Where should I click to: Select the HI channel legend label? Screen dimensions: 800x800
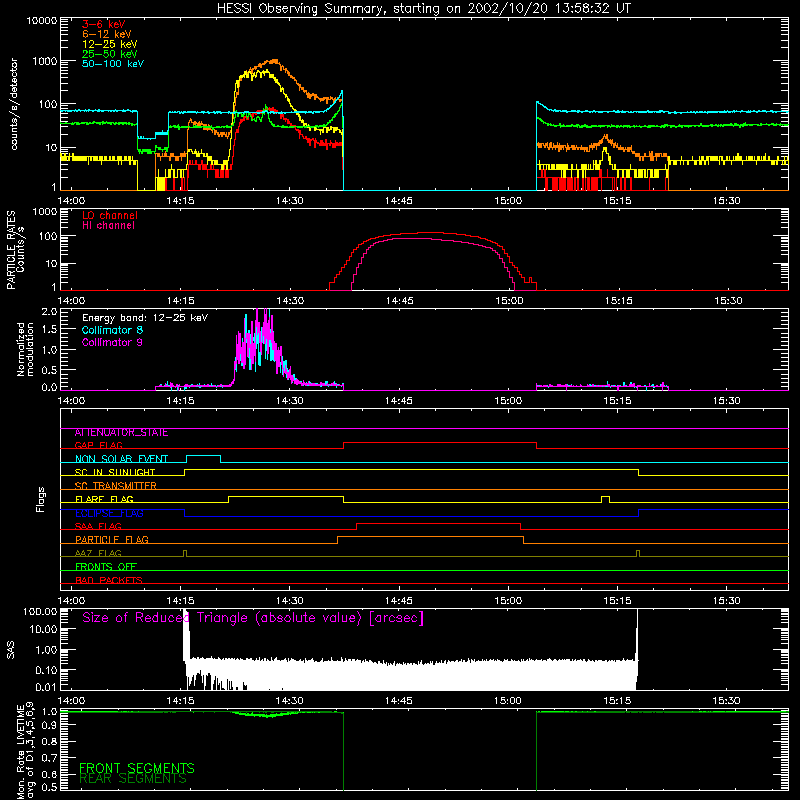click(108, 226)
